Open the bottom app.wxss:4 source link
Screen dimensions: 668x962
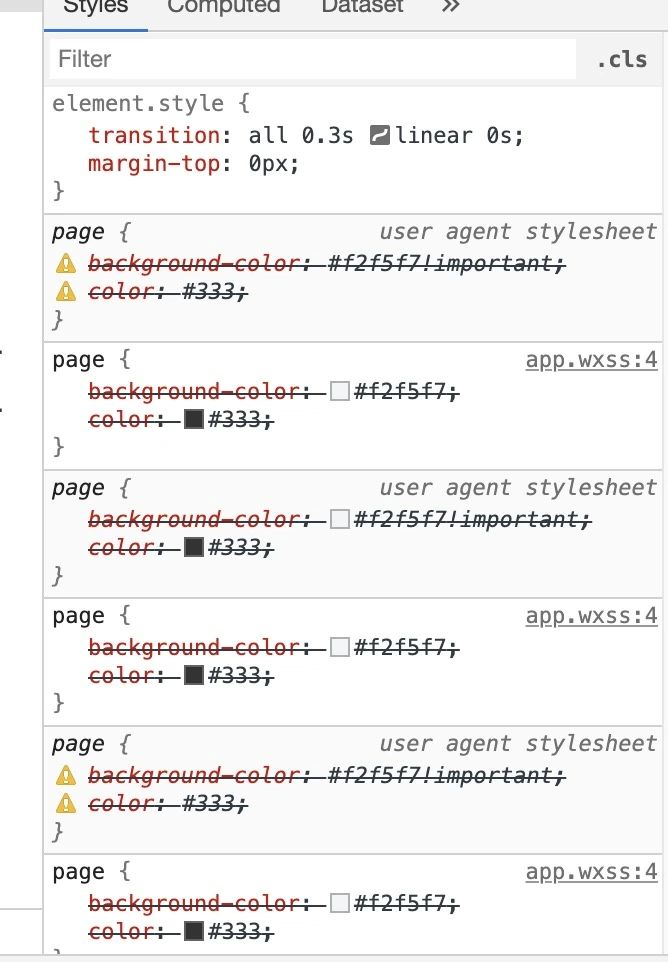pyautogui.click(x=591, y=871)
